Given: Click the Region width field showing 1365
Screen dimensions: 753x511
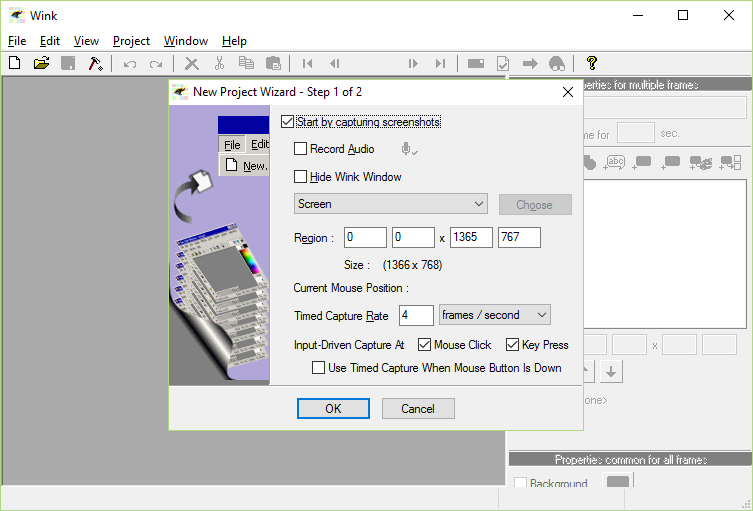Looking at the screenshot, I should 471,237.
